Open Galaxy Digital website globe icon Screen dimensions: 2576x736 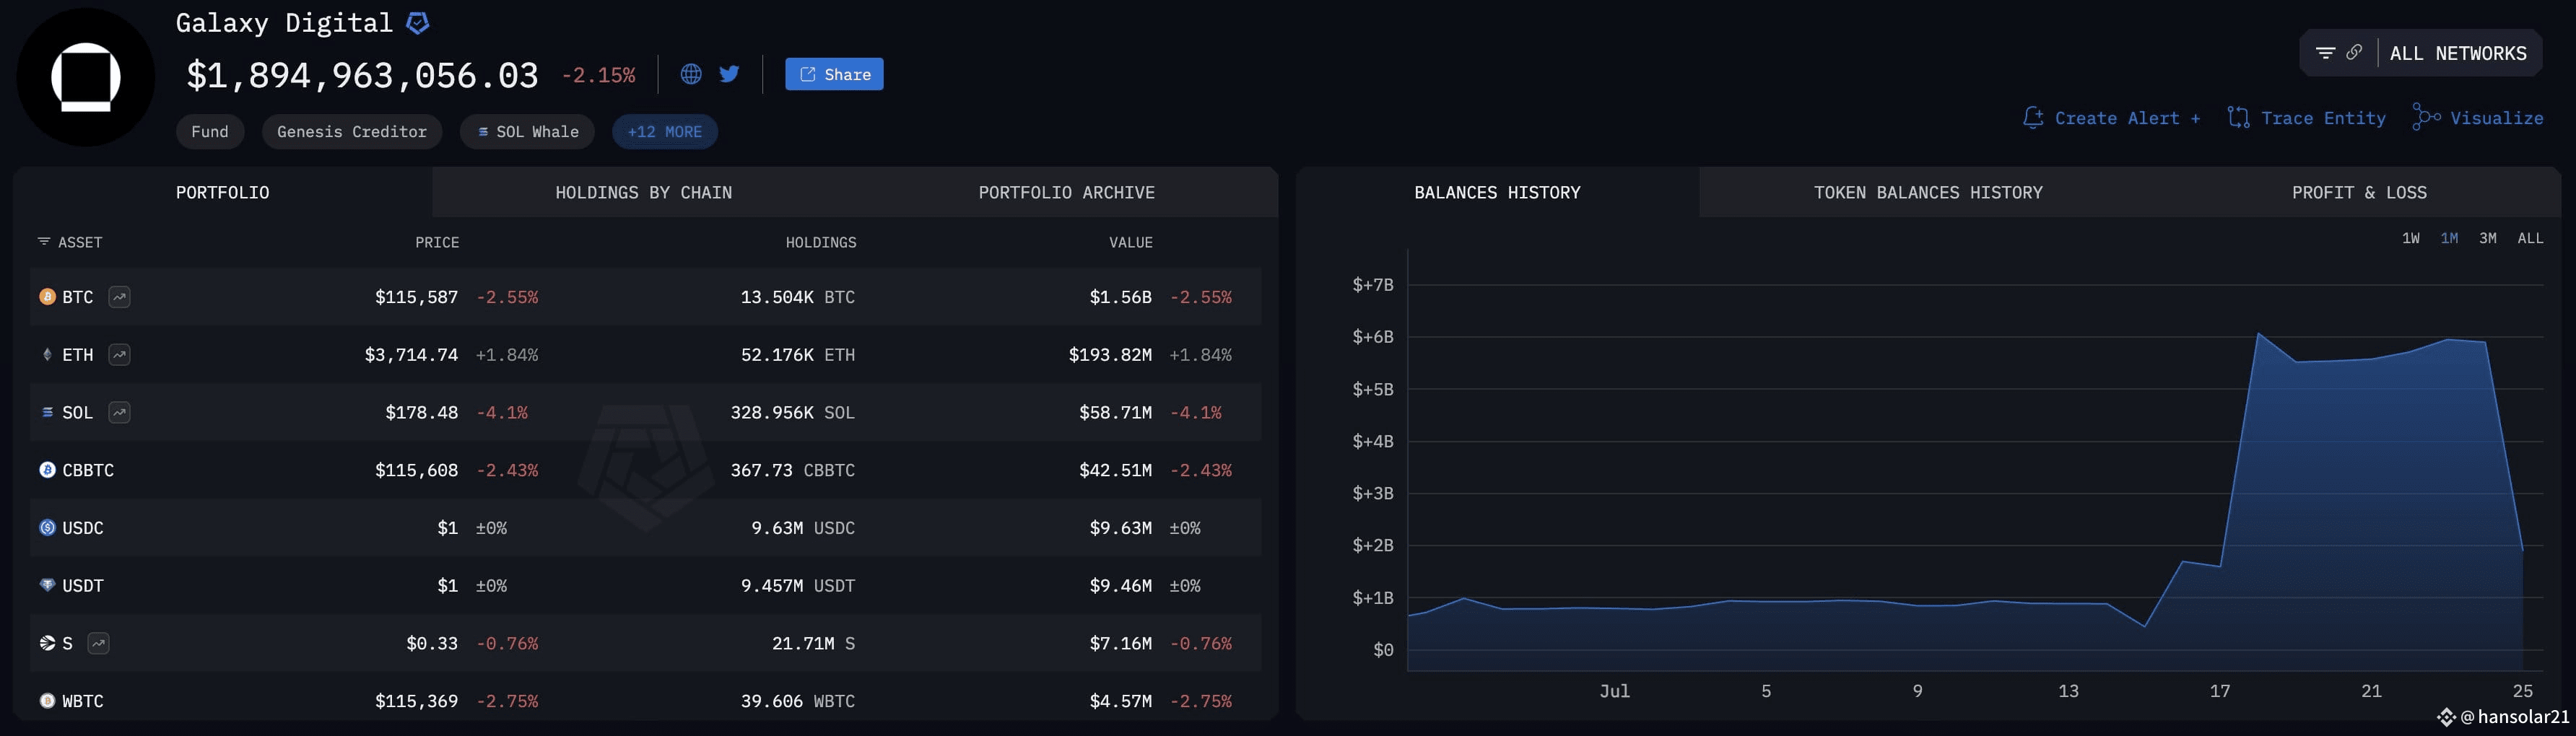tap(691, 74)
